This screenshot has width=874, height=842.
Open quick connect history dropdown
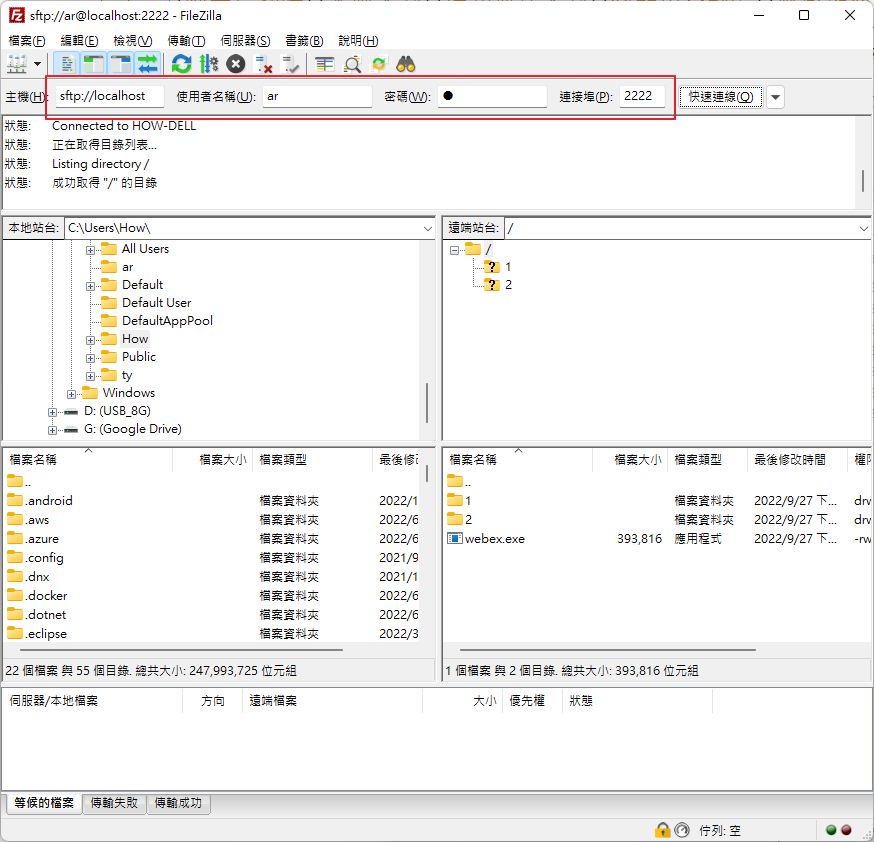775,97
